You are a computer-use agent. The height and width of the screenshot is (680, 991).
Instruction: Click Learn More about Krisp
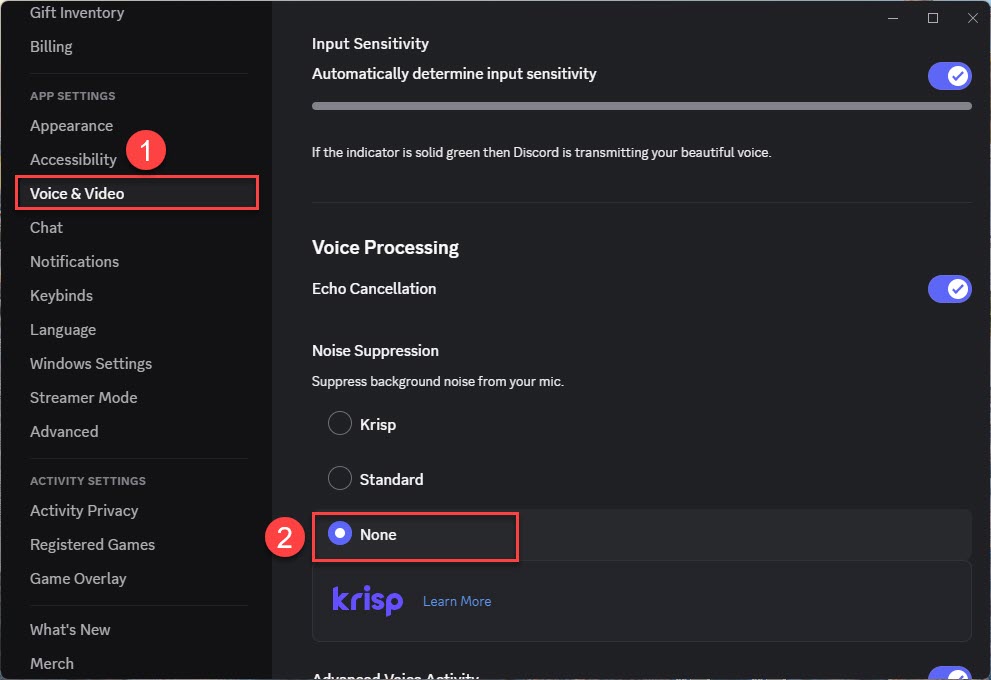point(457,601)
